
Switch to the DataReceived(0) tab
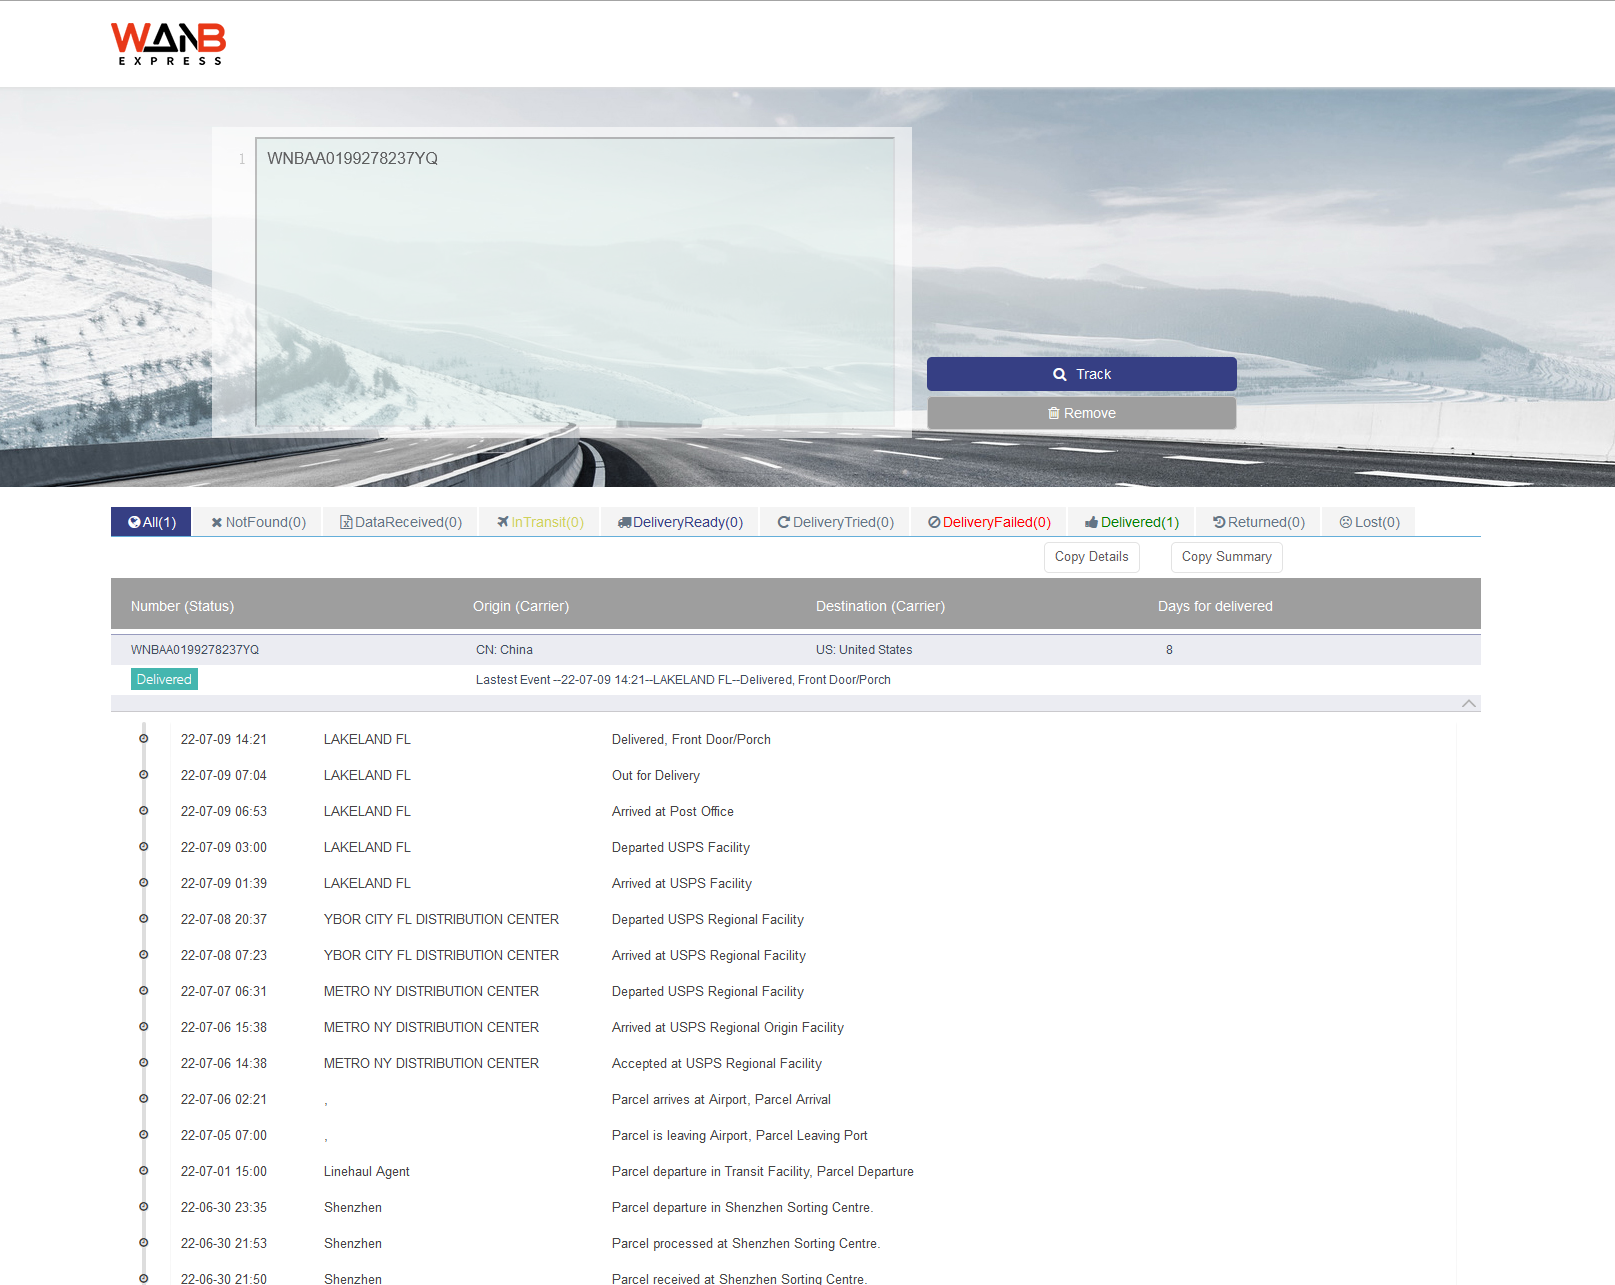[x=400, y=522]
